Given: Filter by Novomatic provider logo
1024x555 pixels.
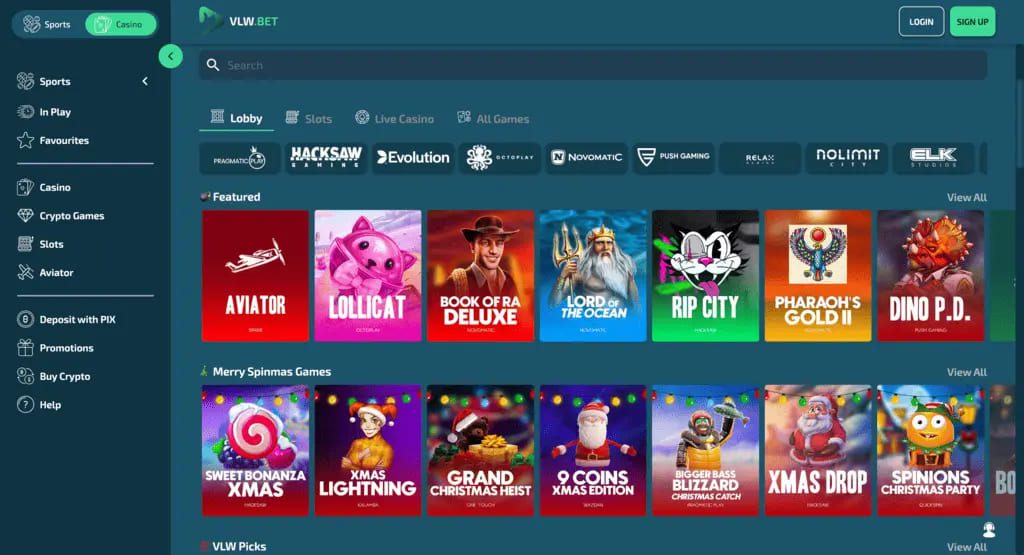Looking at the screenshot, I should point(586,158).
